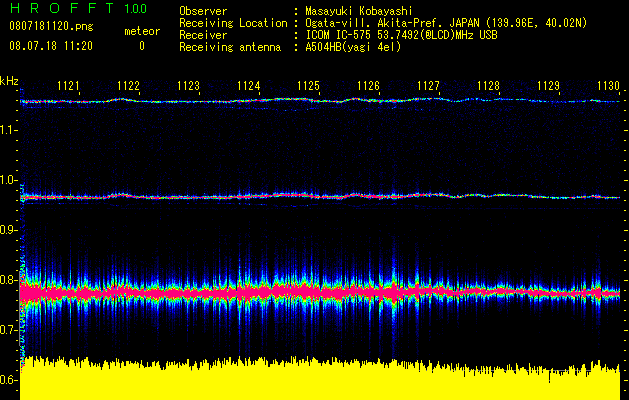Click the 1.1 kHz frequency label
Viewport: 629px width, 400px height.
(9, 130)
